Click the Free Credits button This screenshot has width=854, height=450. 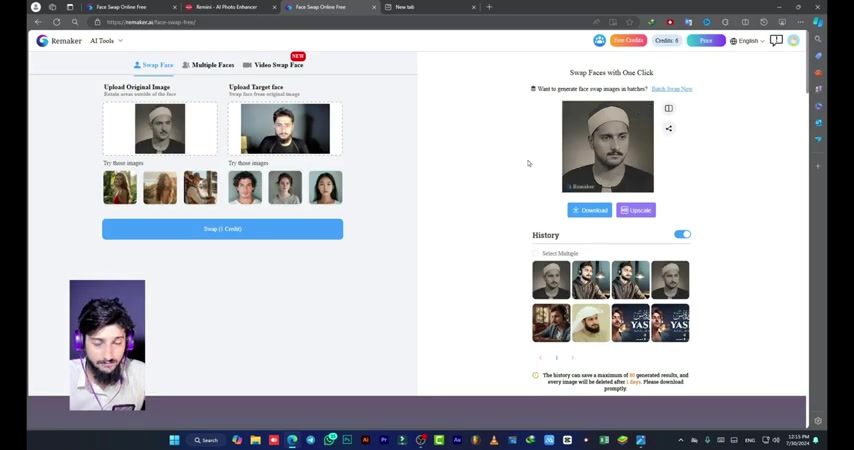(628, 41)
